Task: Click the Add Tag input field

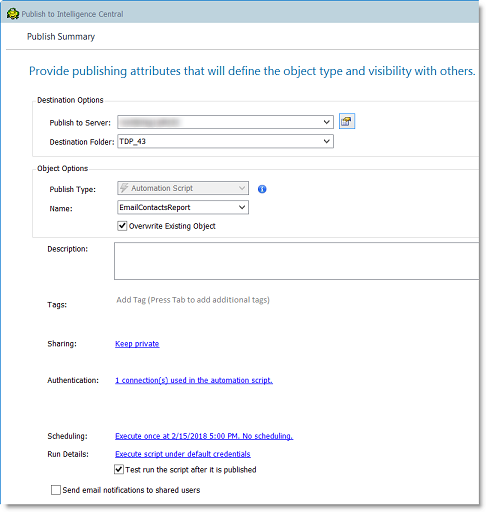Action: [193, 300]
